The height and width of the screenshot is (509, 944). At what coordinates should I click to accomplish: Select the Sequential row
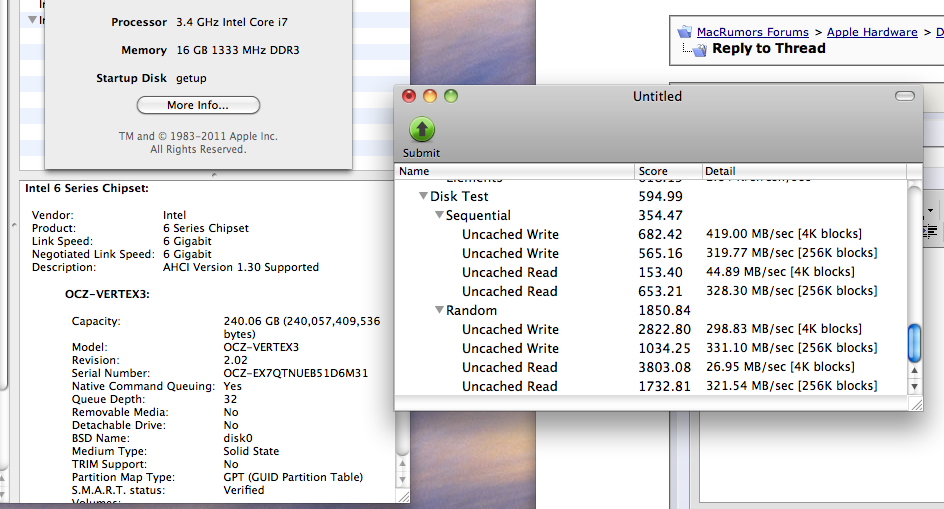[650, 215]
